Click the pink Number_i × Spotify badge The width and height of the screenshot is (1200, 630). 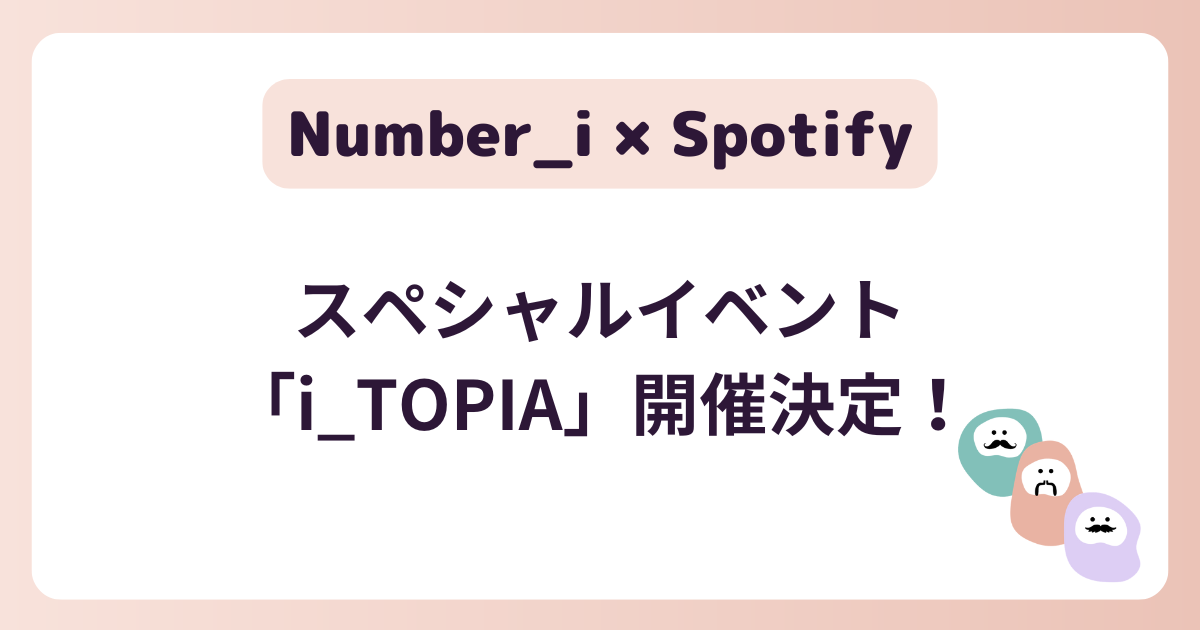600,134
